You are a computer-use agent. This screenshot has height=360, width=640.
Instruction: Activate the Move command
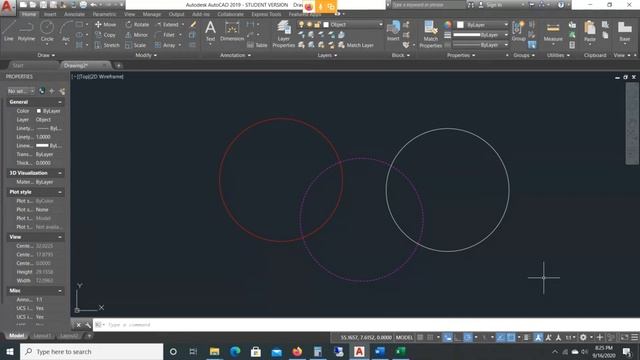[x=105, y=24]
